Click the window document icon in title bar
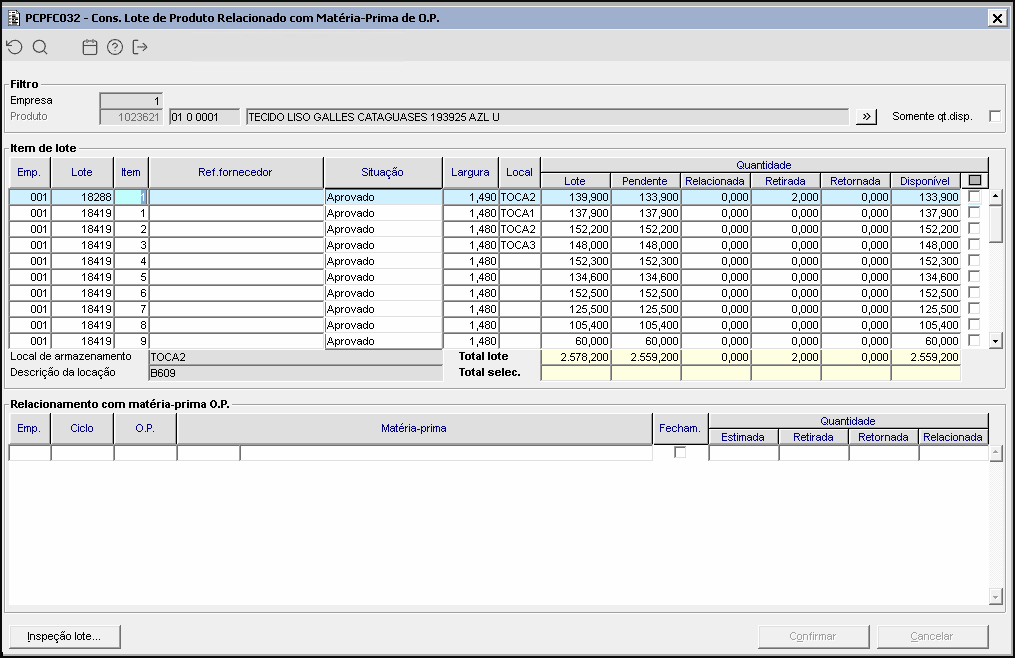This screenshot has height=658, width=1015. [14, 18]
